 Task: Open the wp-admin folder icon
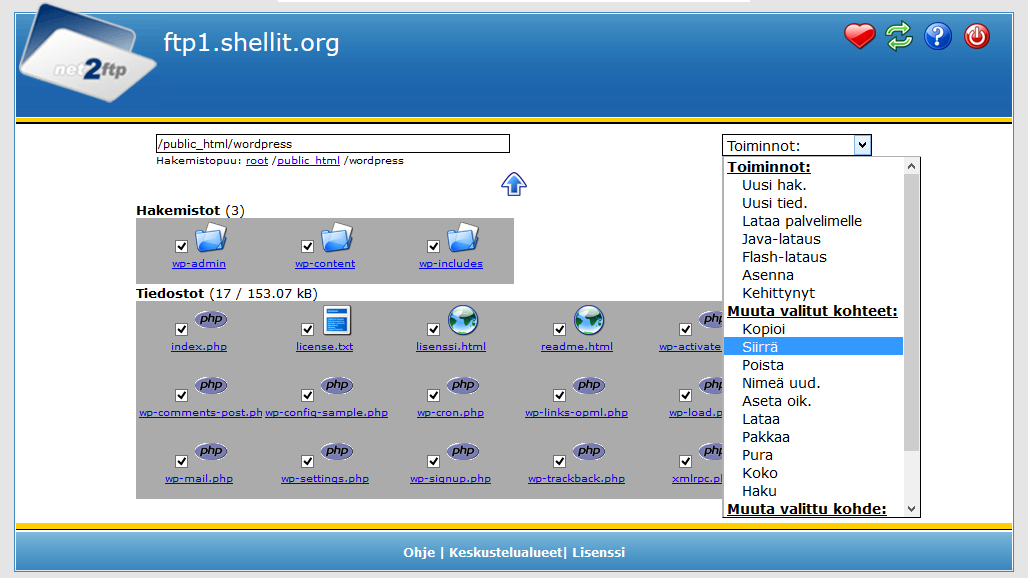[210, 237]
